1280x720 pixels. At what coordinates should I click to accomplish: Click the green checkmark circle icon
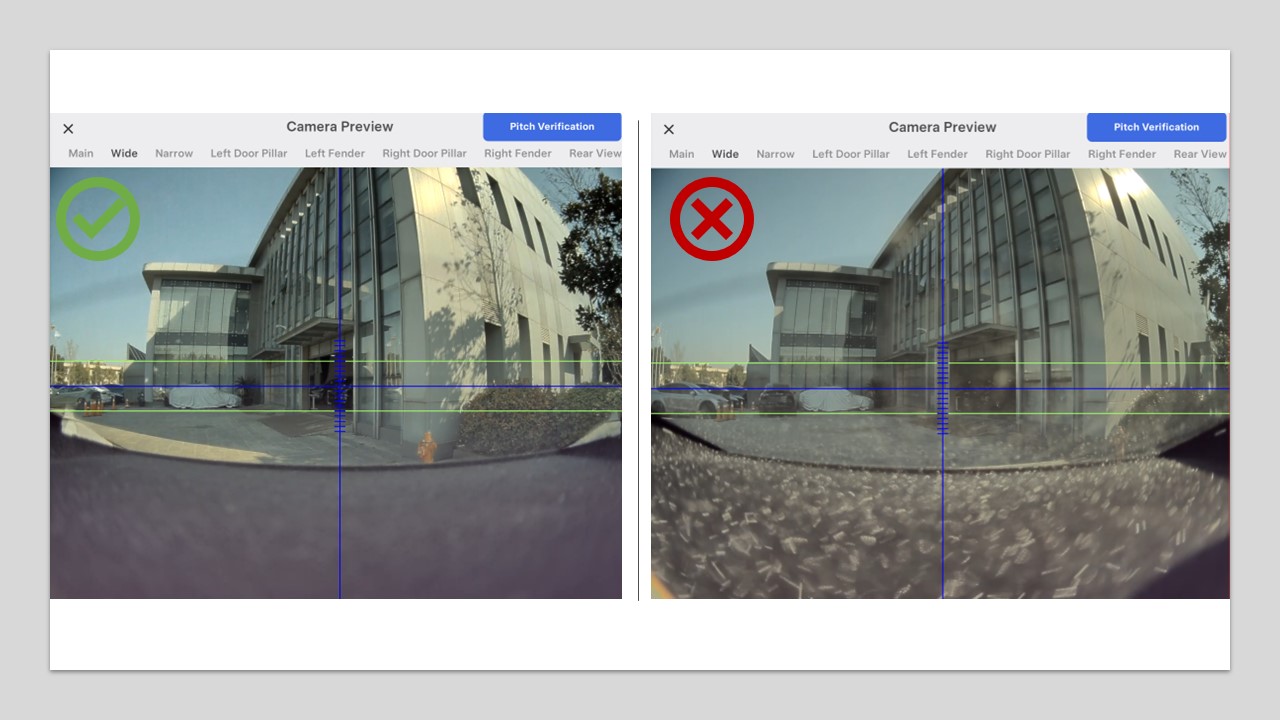97,218
